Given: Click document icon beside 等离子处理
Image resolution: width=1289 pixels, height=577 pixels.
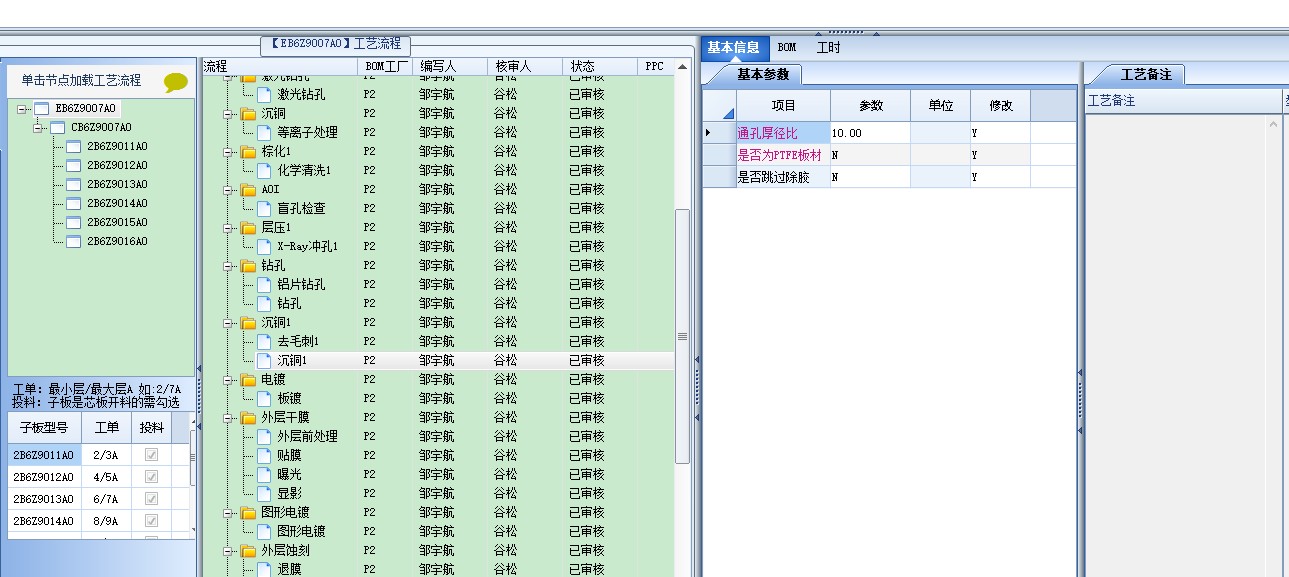Looking at the screenshot, I should click(x=264, y=132).
